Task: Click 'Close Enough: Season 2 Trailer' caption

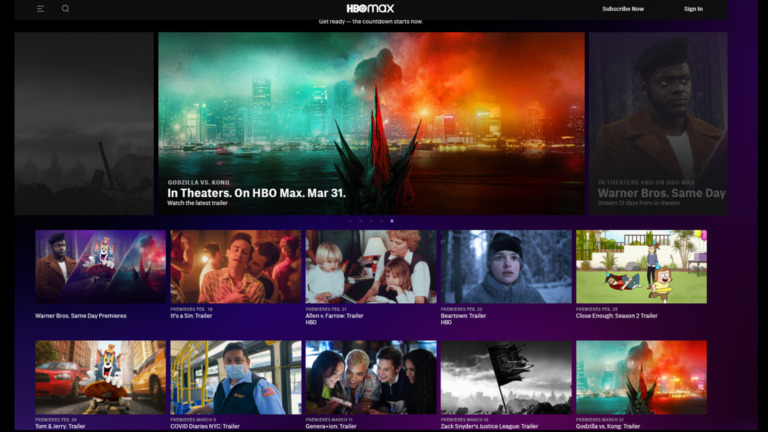Action: point(617,316)
